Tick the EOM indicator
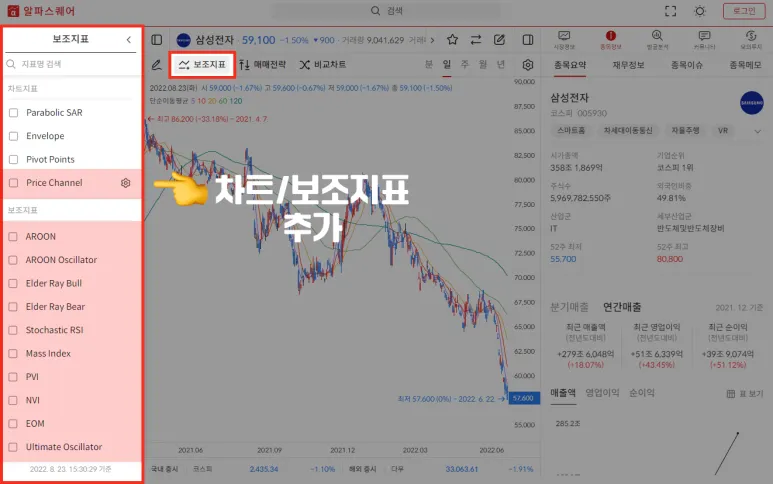773x484 pixels. [x=13, y=424]
